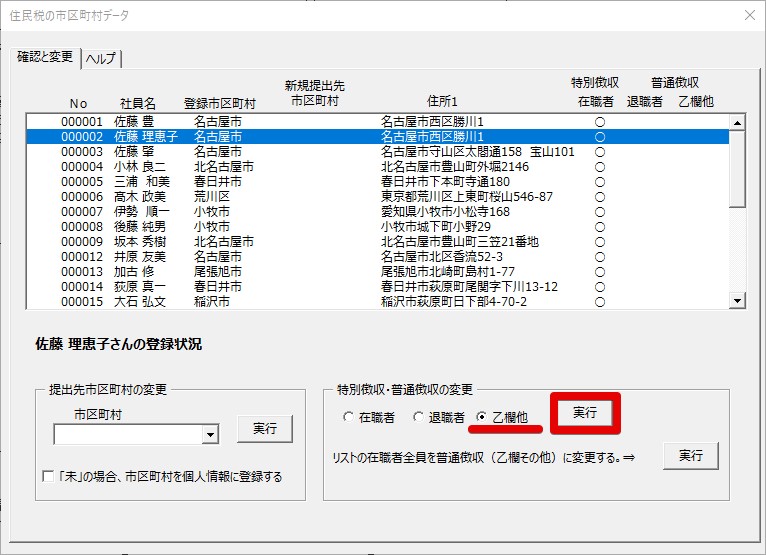Open the 市区町村 dropdown arrow
The height and width of the screenshot is (555, 766).
click(210, 434)
